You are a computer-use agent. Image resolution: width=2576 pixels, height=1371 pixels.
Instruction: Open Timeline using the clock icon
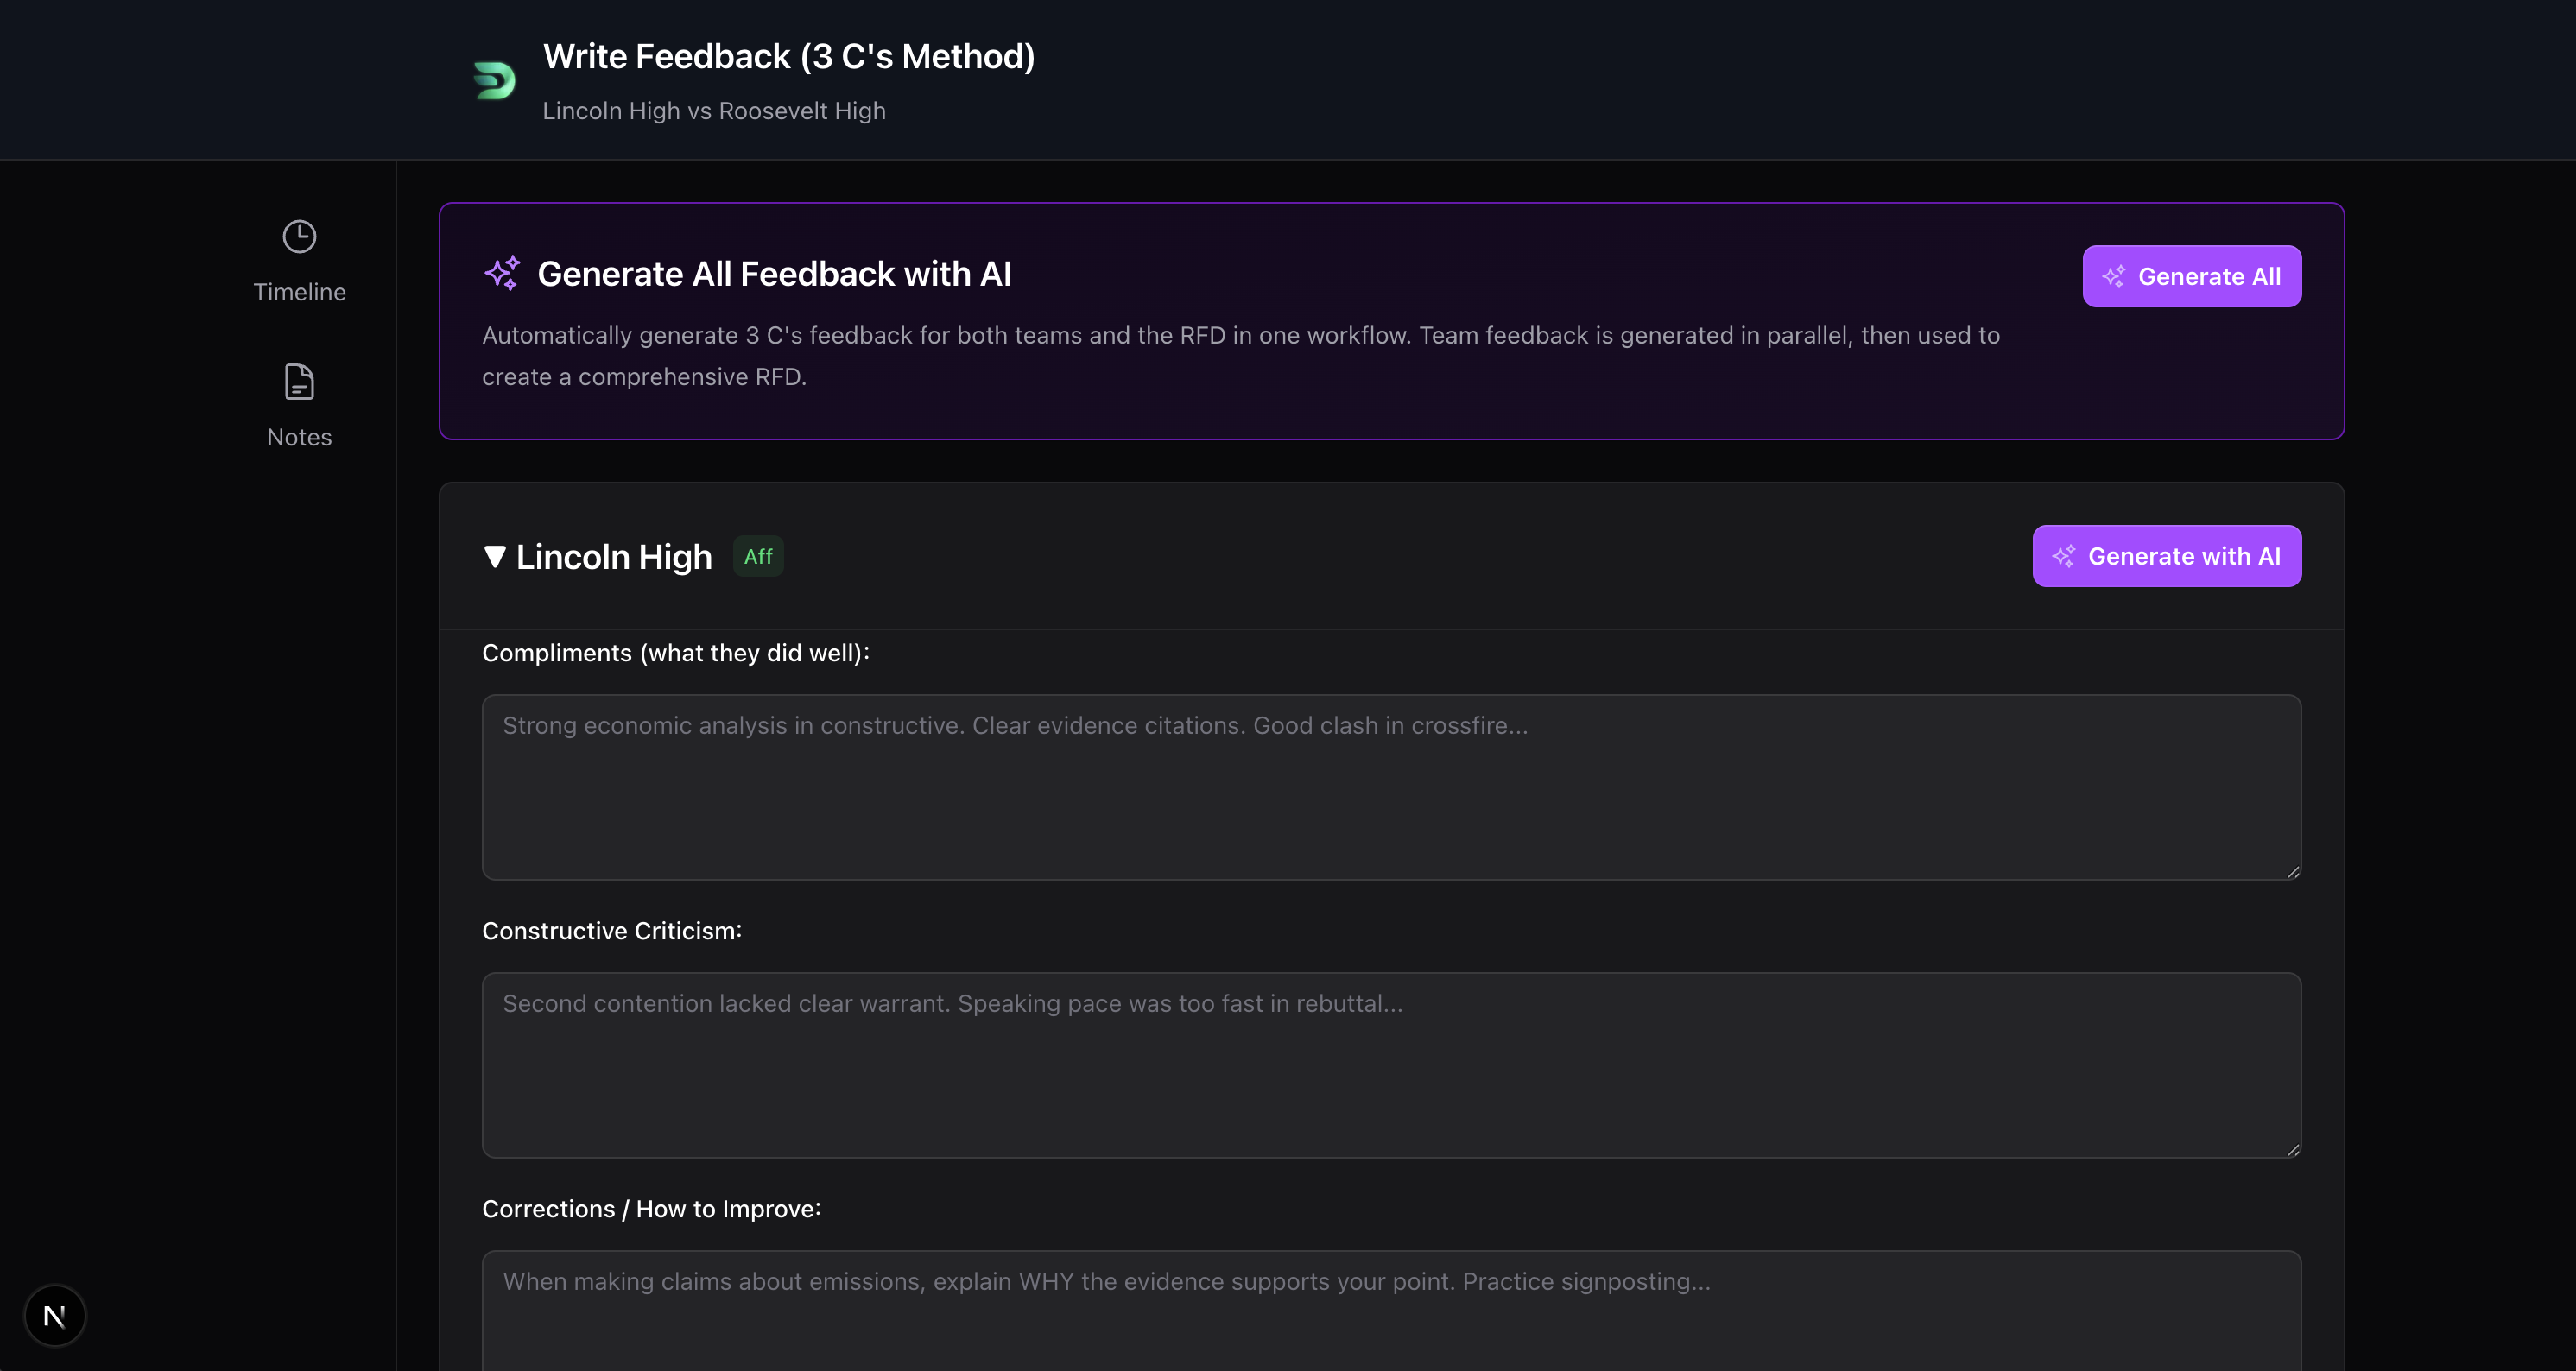tap(298, 236)
